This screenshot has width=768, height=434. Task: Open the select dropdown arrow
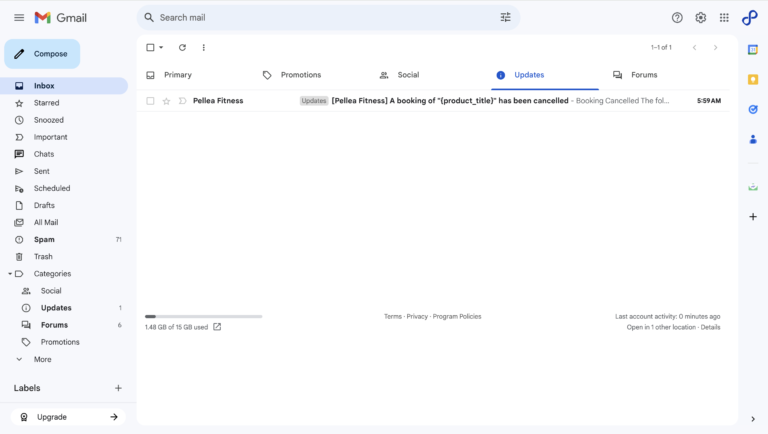tap(161, 48)
